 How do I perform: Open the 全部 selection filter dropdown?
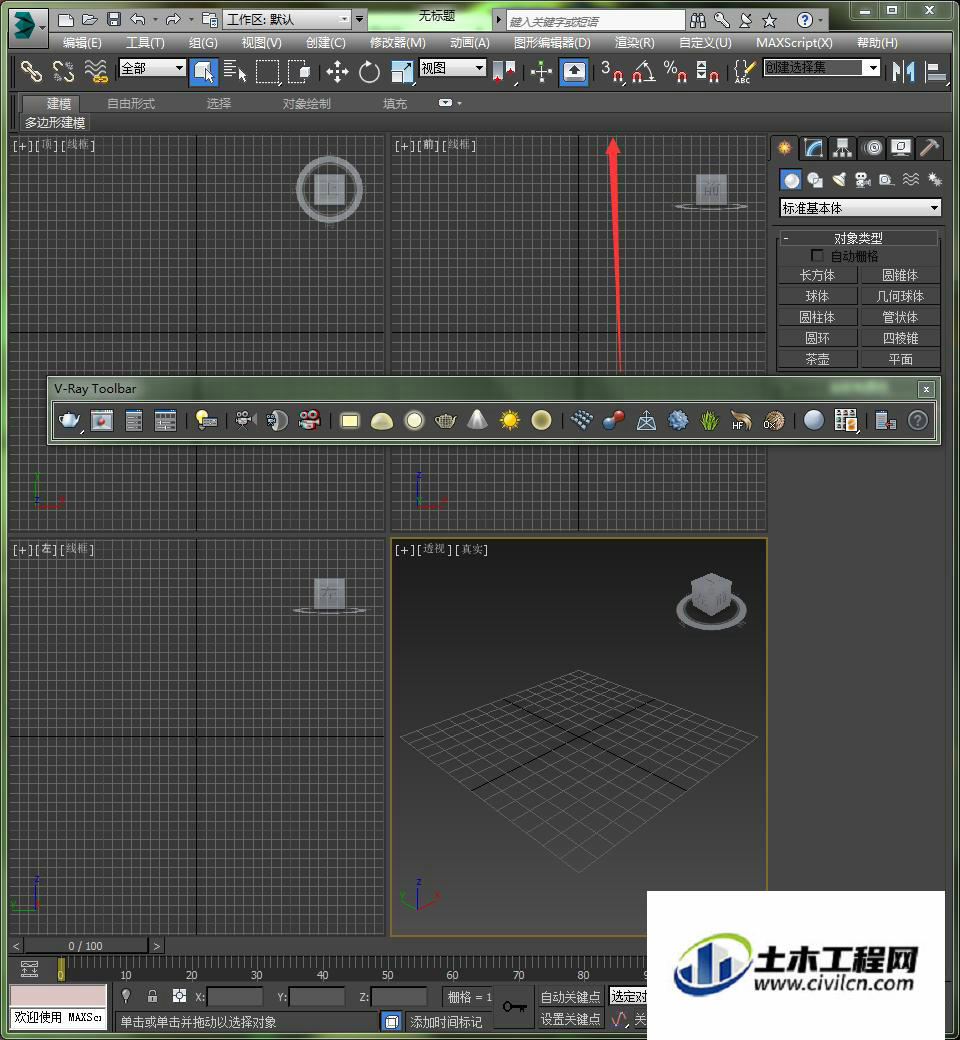click(x=152, y=68)
